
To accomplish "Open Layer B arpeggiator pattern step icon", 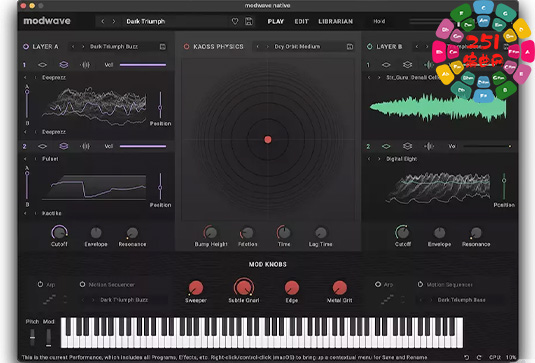I will click(x=387, y=300).
